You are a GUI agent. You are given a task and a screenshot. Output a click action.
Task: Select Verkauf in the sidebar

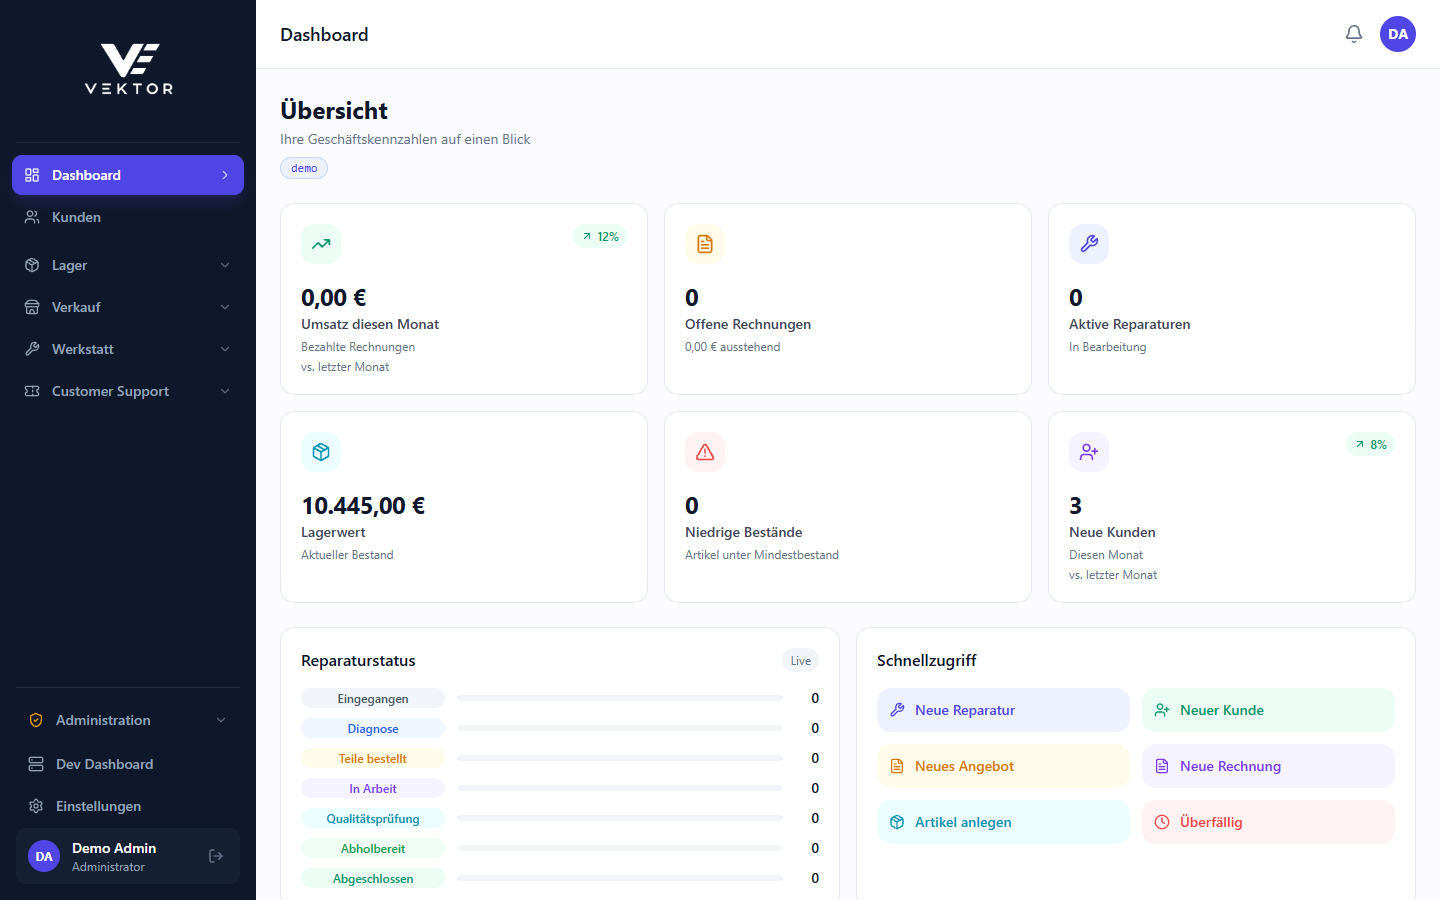[x=128, y=307]
